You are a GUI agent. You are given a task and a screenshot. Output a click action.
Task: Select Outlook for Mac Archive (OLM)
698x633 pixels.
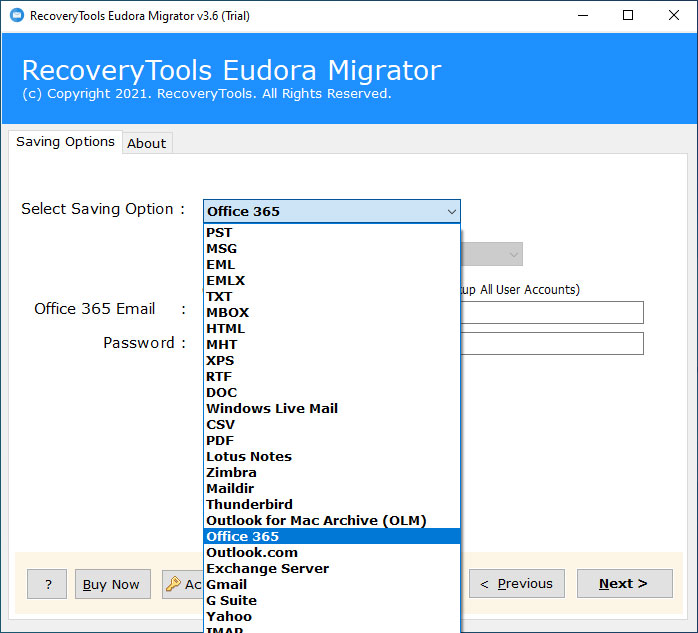pyautogui.click(x=332, y=521)
